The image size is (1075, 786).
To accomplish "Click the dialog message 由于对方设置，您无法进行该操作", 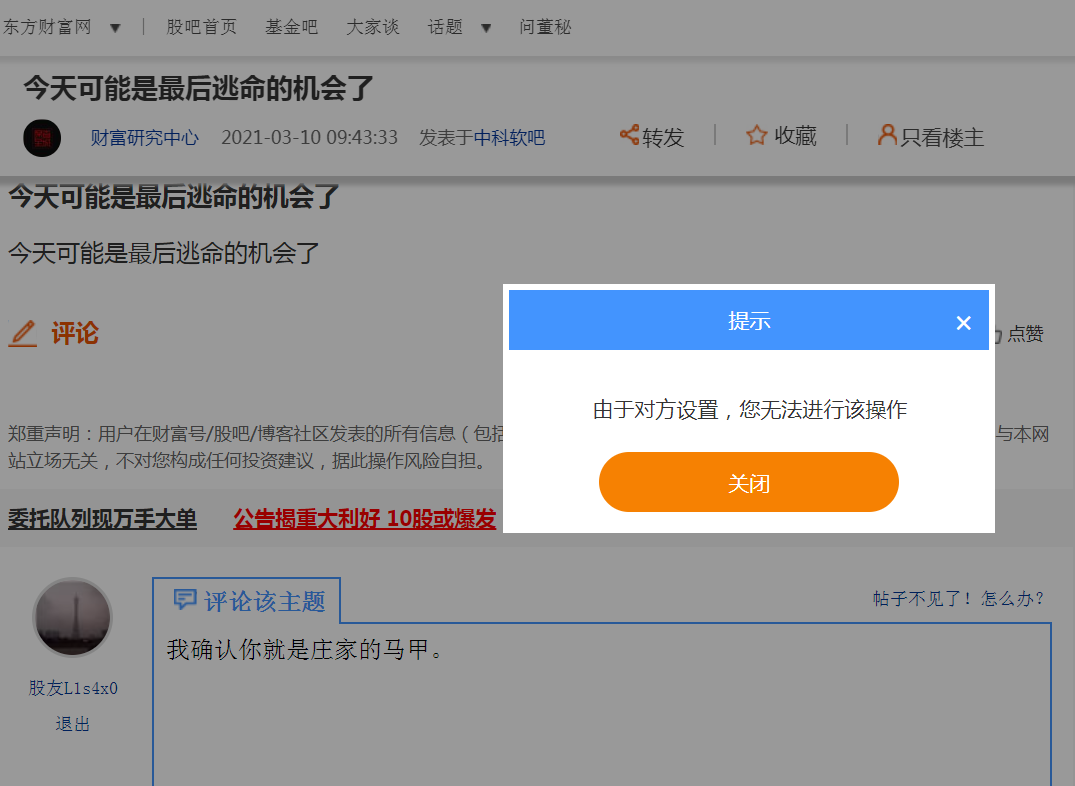I will pos(749,409).
